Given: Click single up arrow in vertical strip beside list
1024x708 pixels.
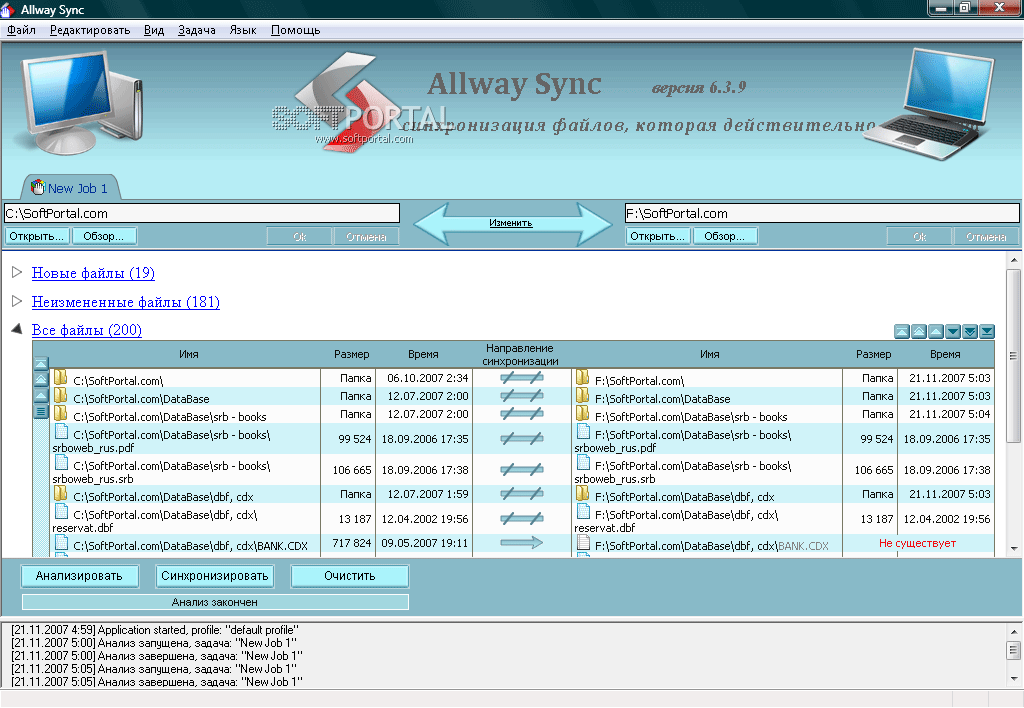Looking at the screenshot, I should click(x=41, y=395).
